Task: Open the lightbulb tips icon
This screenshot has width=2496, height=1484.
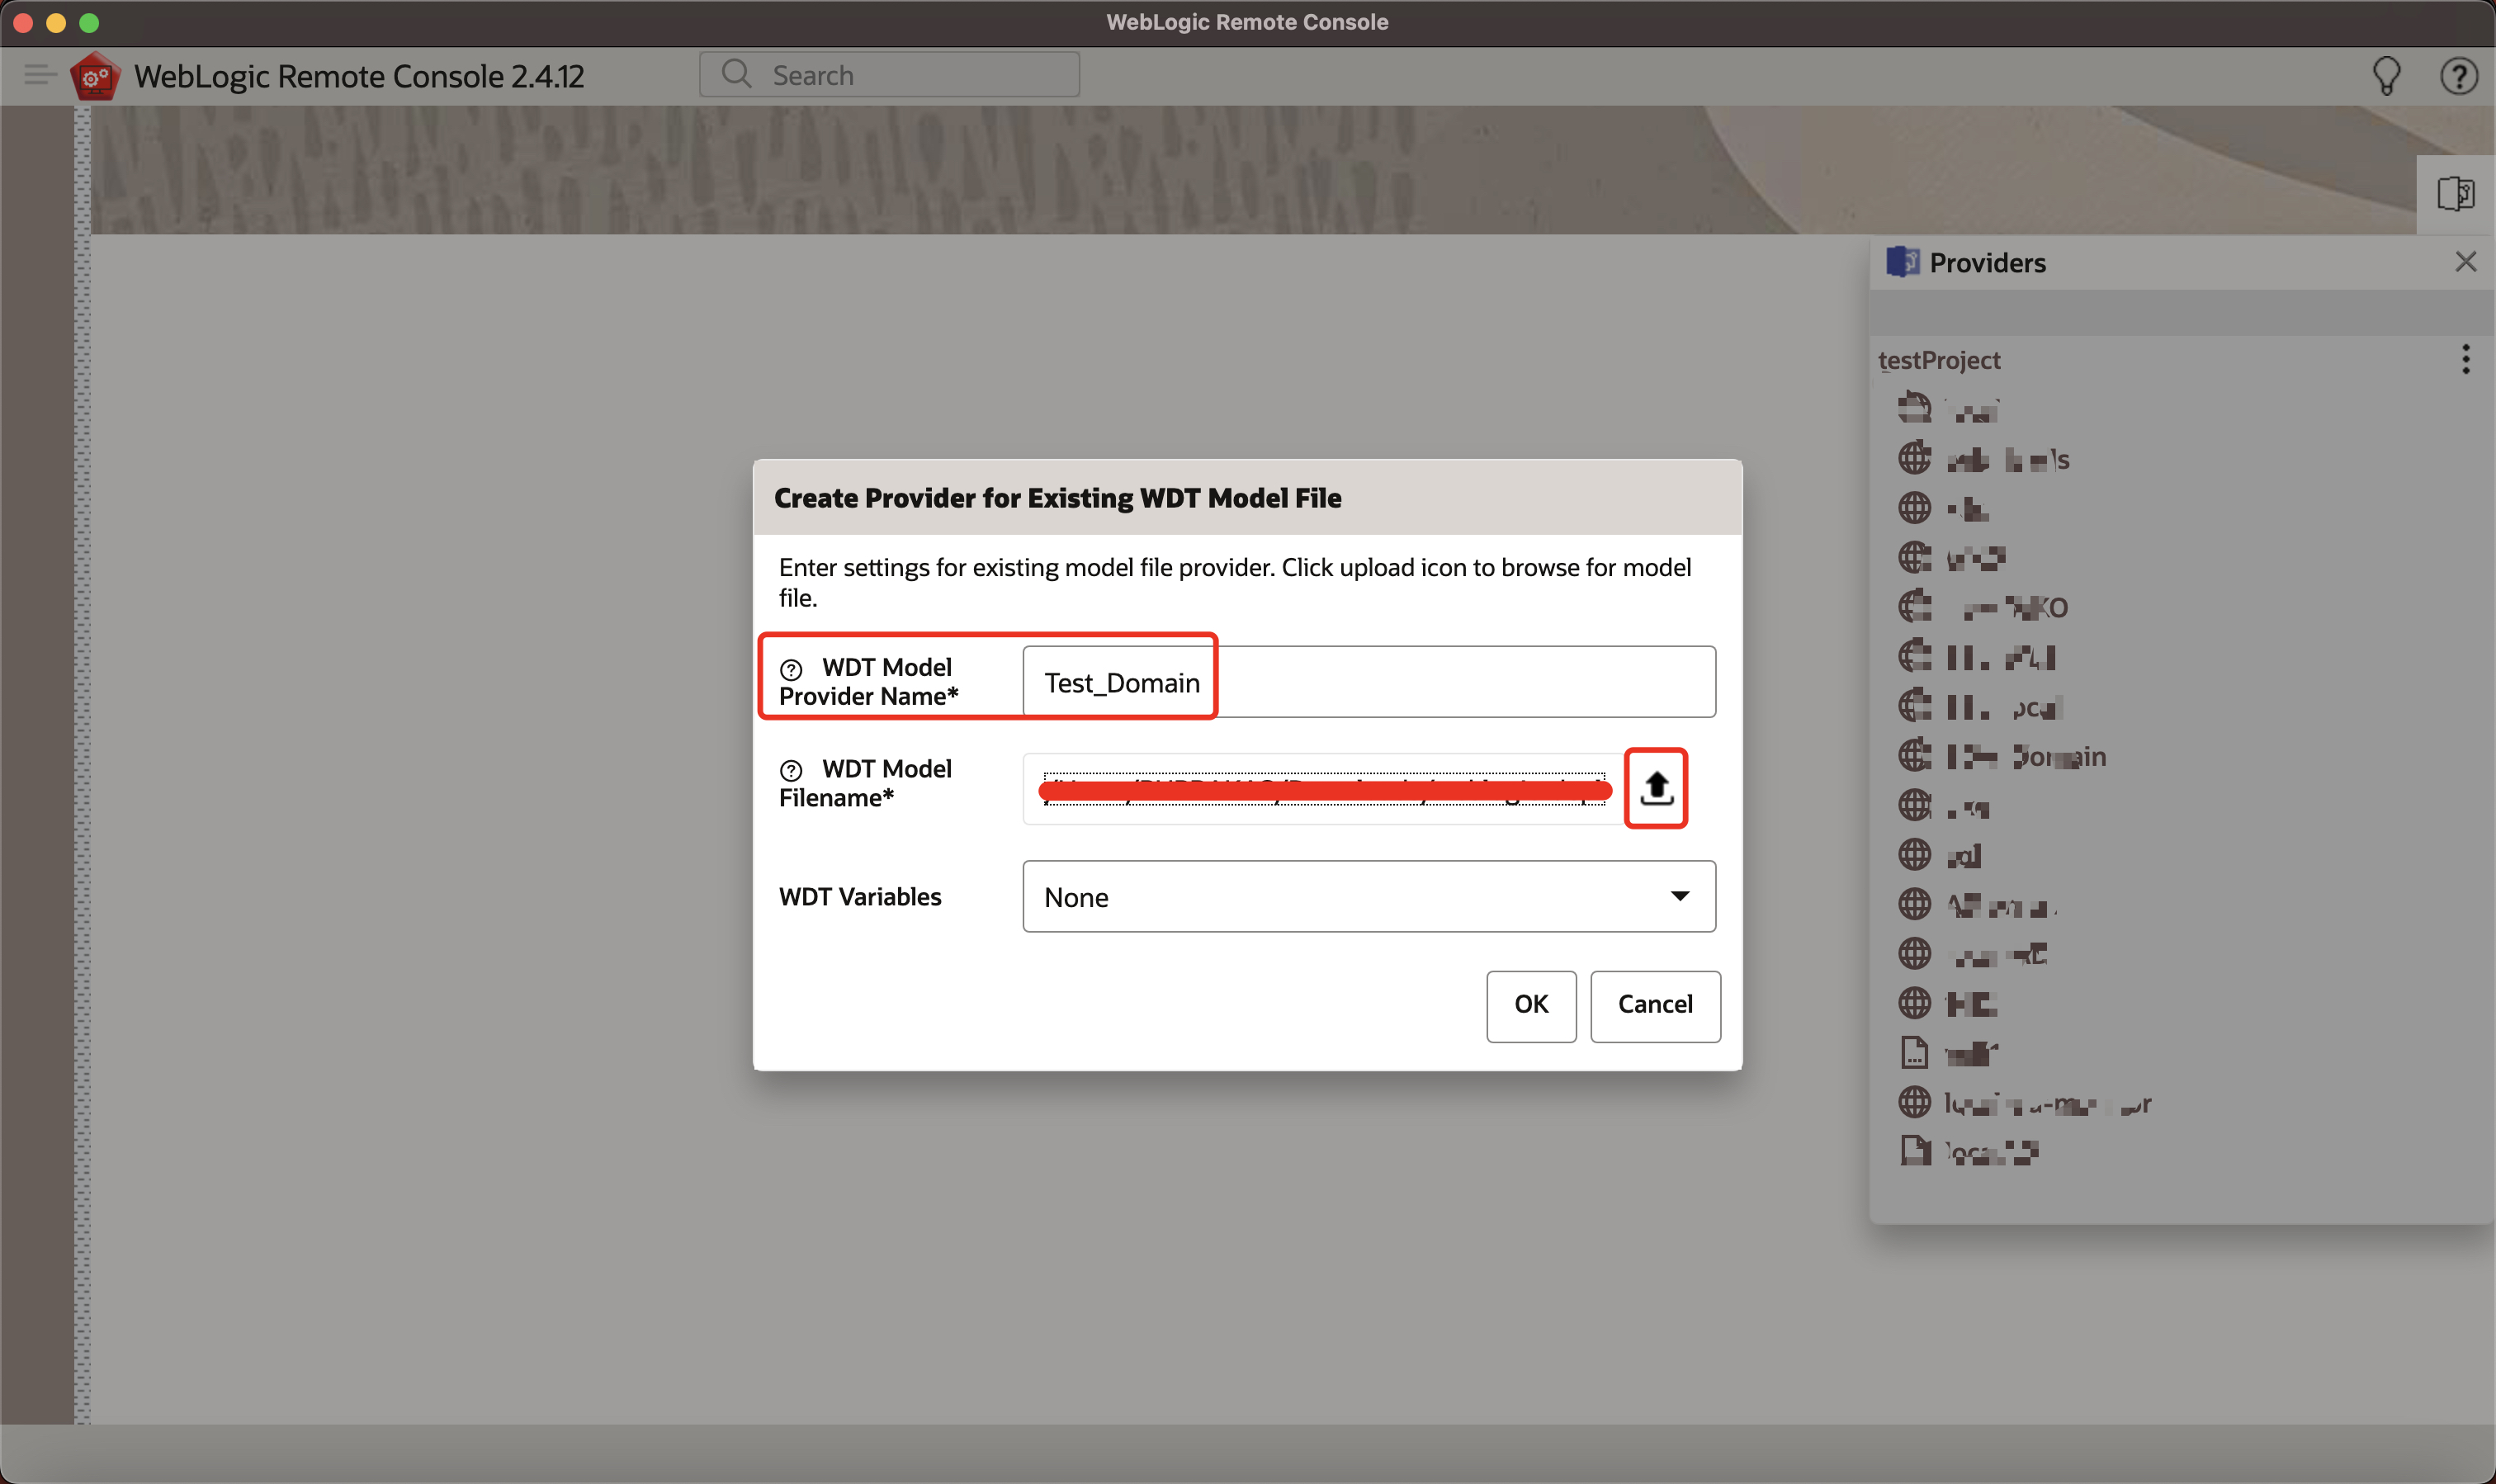Action: point(2386,76)
